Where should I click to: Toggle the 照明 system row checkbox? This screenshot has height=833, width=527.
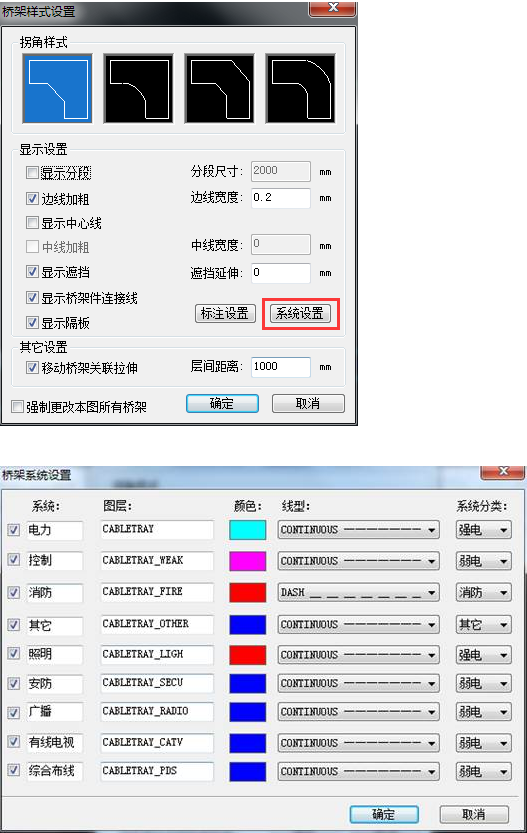(14, 653)
